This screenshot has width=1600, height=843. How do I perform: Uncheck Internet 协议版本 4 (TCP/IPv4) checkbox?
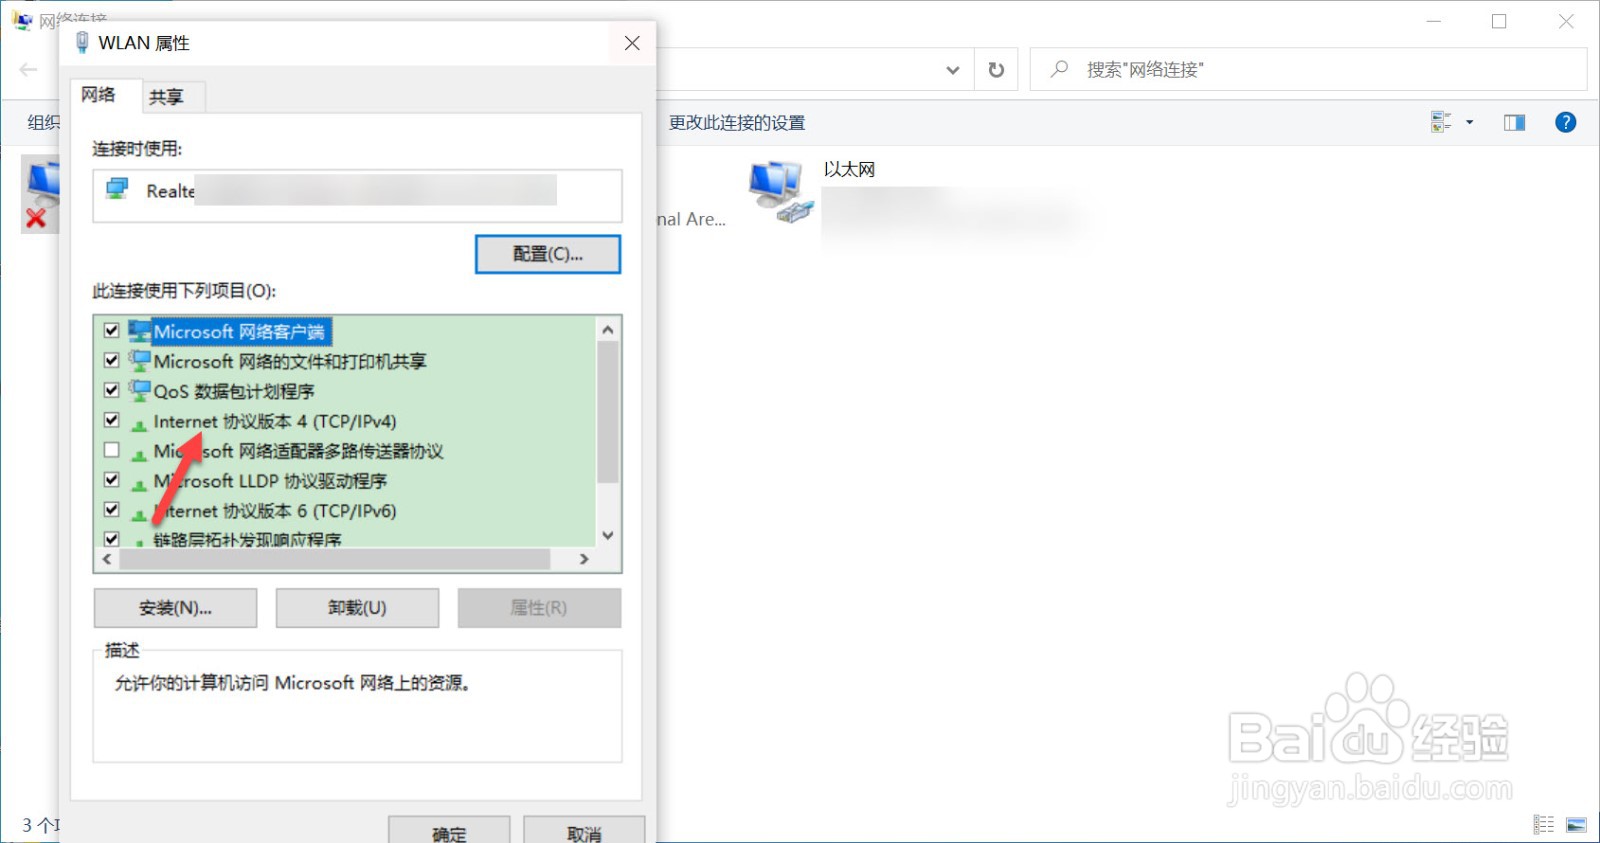(112, 421)
